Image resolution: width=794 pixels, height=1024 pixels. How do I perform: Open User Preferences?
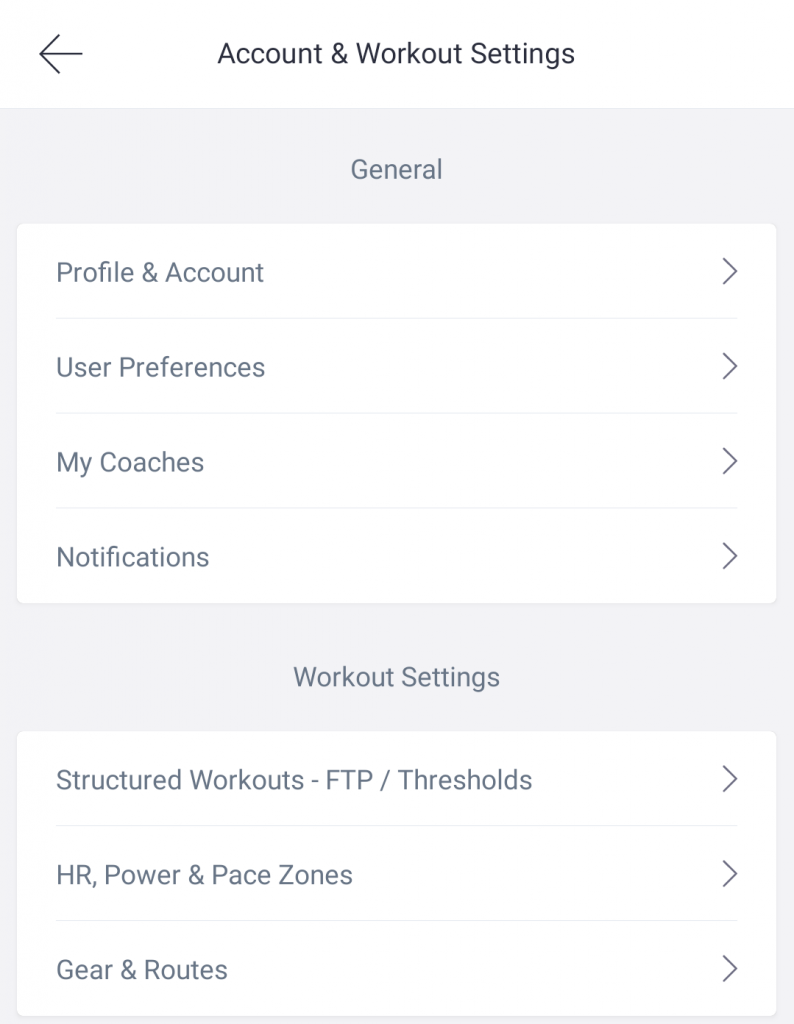396,366
